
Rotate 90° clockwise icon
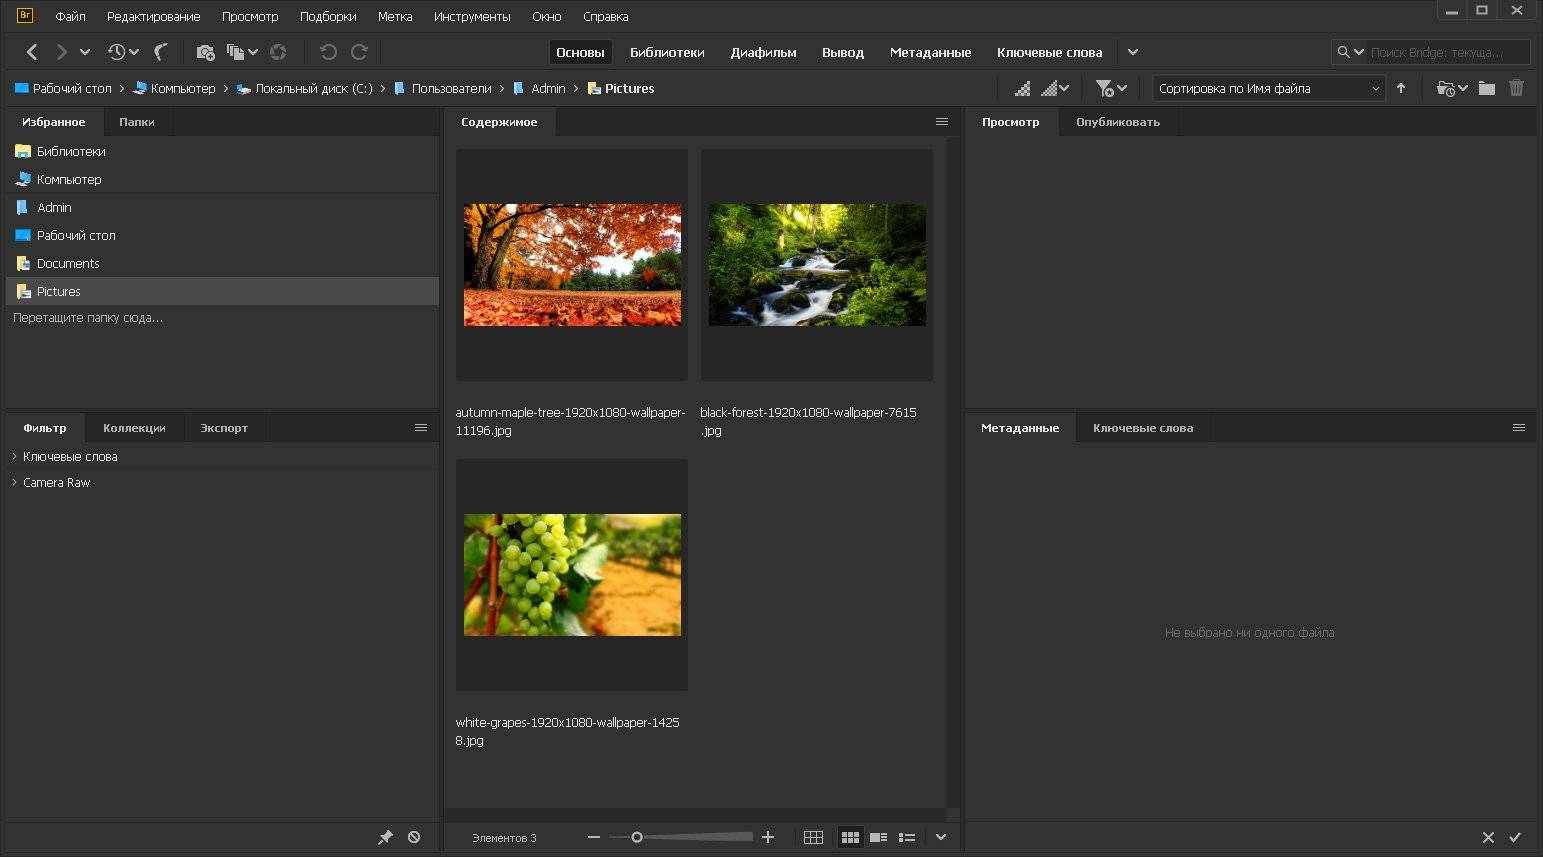point(359,52)
